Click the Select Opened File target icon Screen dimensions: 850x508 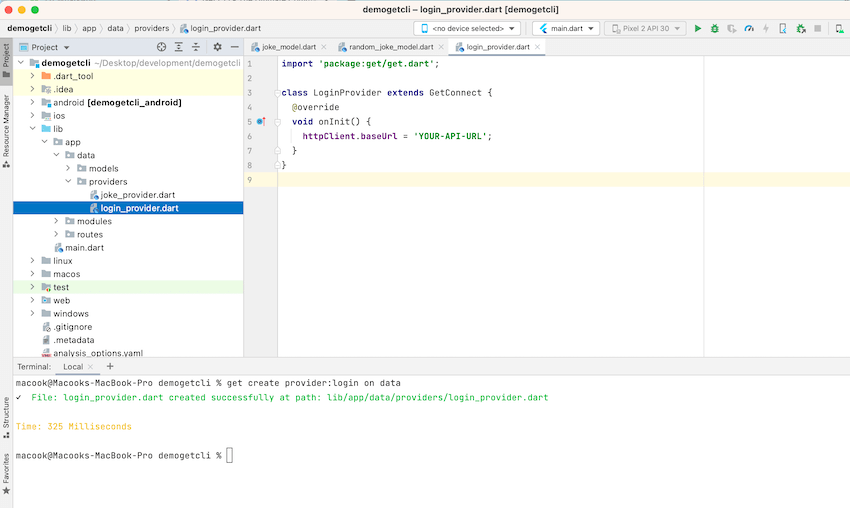162,47
